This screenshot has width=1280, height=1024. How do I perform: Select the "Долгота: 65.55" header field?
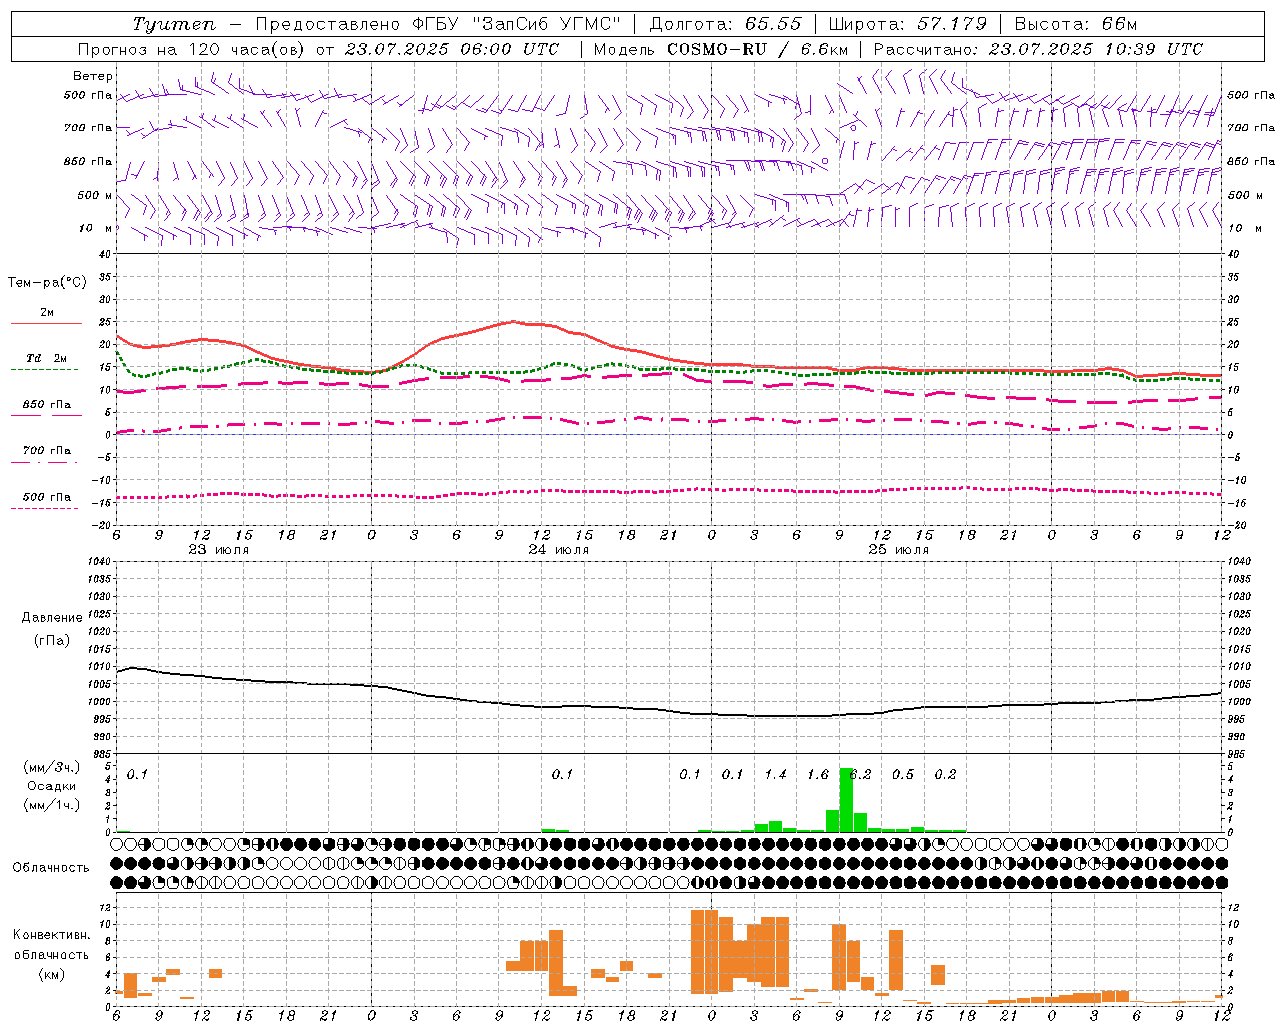(725, 24)
